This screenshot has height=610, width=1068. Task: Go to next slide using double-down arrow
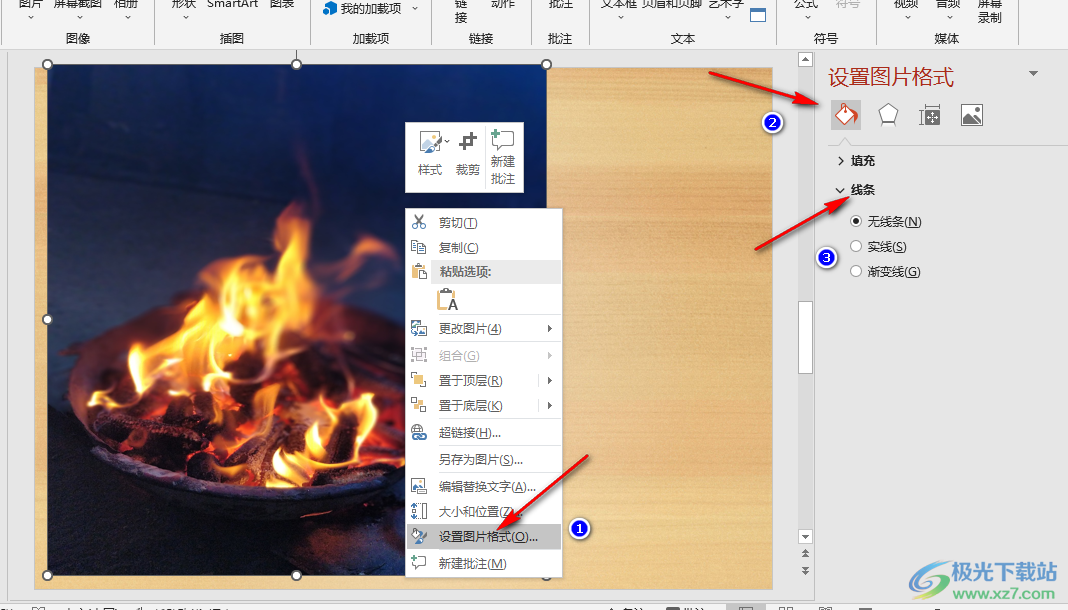pos(805,571)
